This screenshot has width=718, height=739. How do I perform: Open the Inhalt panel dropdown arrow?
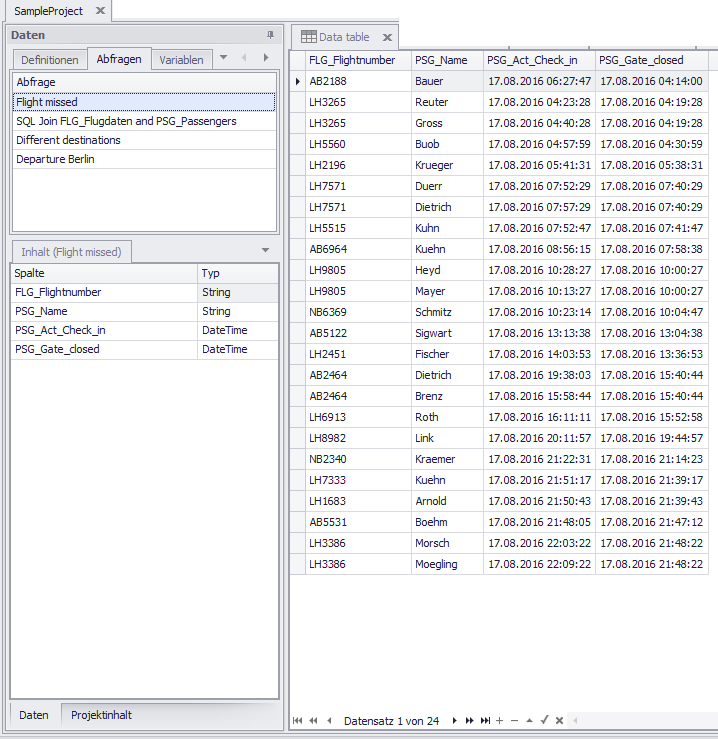point(265,250)
